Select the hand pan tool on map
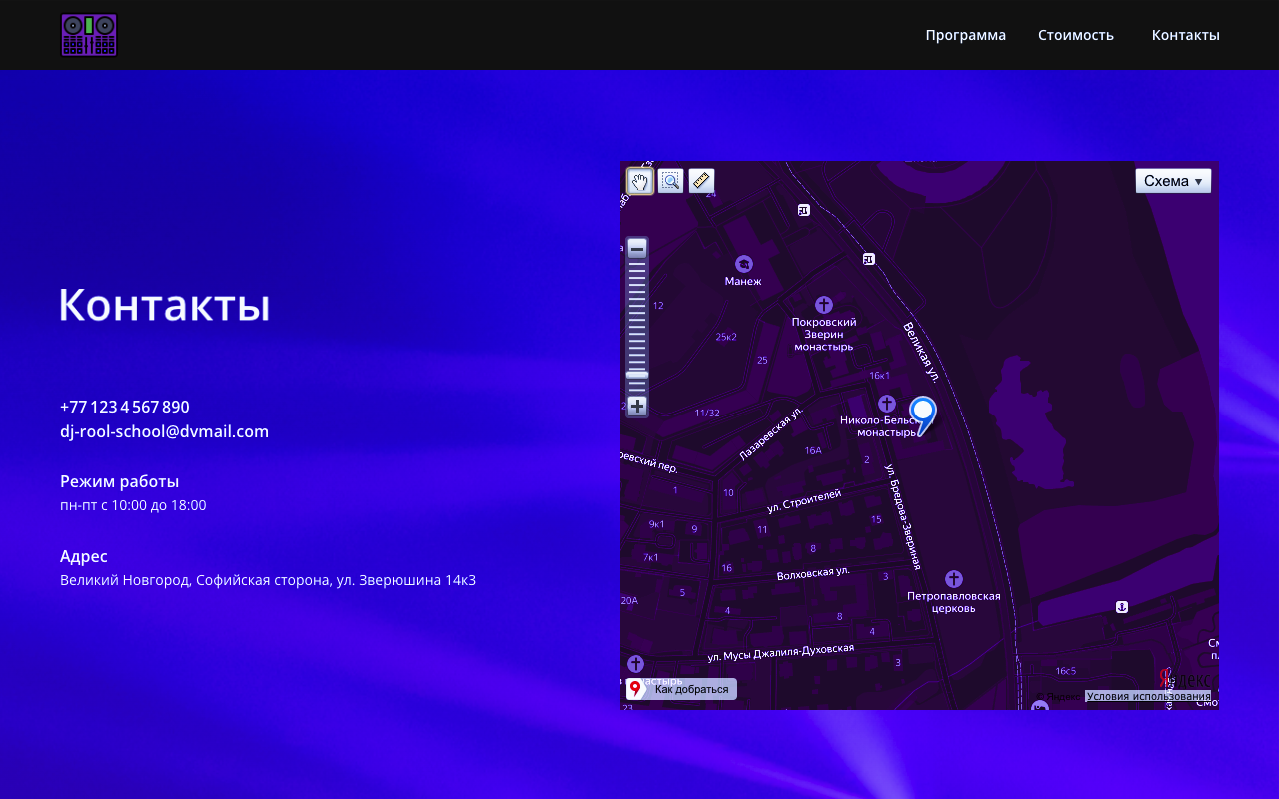The image size is (1279, 799). (639, 181)
